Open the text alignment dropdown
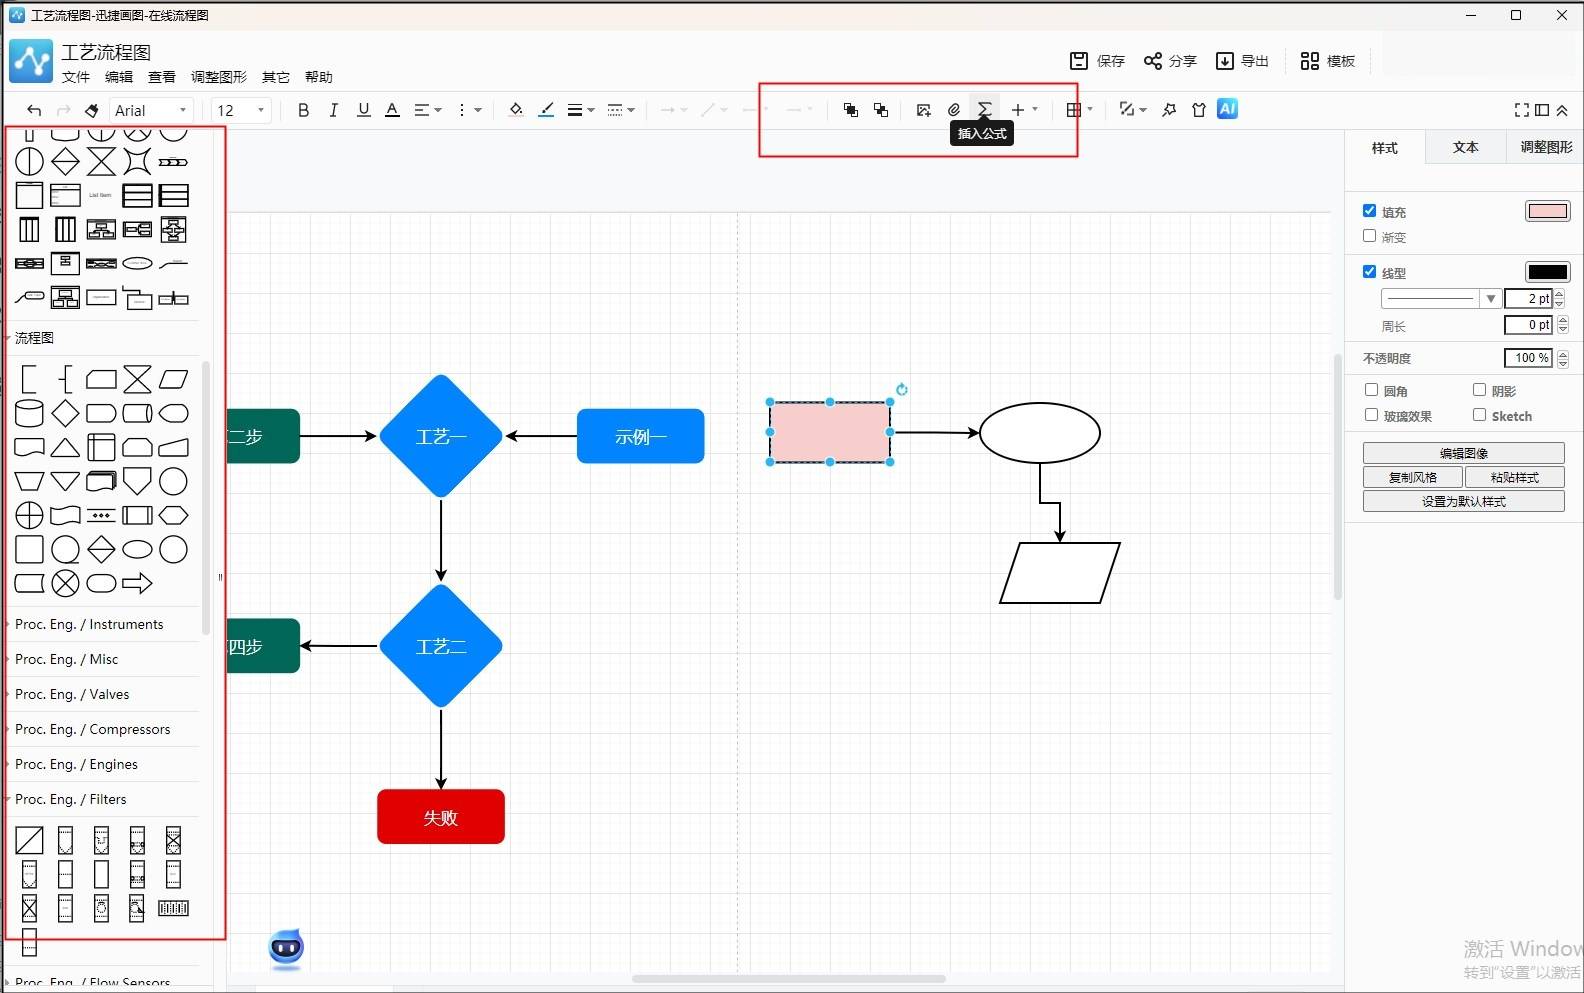Viewport: 1584px width, 993px height. tap(428, 110)
